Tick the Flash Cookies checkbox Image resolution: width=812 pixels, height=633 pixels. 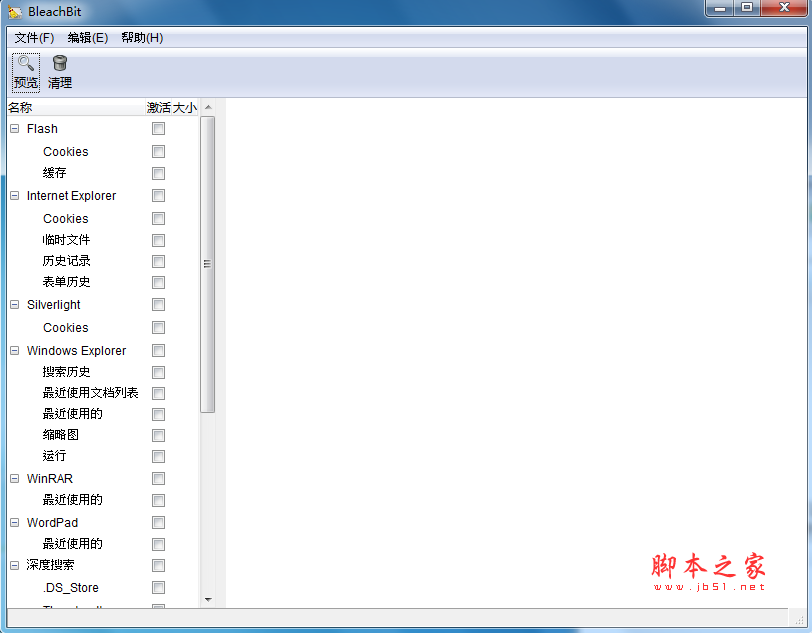pos(158,151)
